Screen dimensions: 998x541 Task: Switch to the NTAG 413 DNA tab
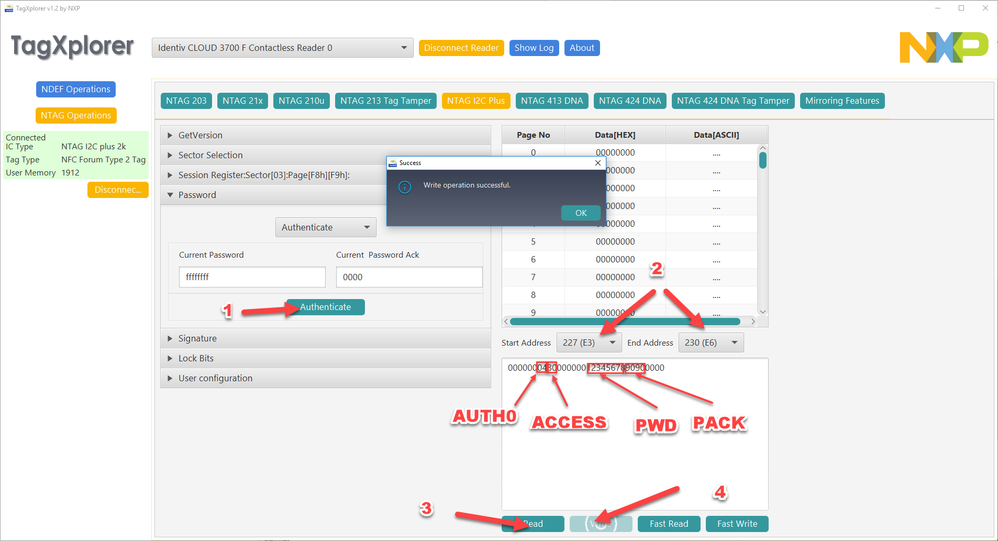[x=552, y=101]
